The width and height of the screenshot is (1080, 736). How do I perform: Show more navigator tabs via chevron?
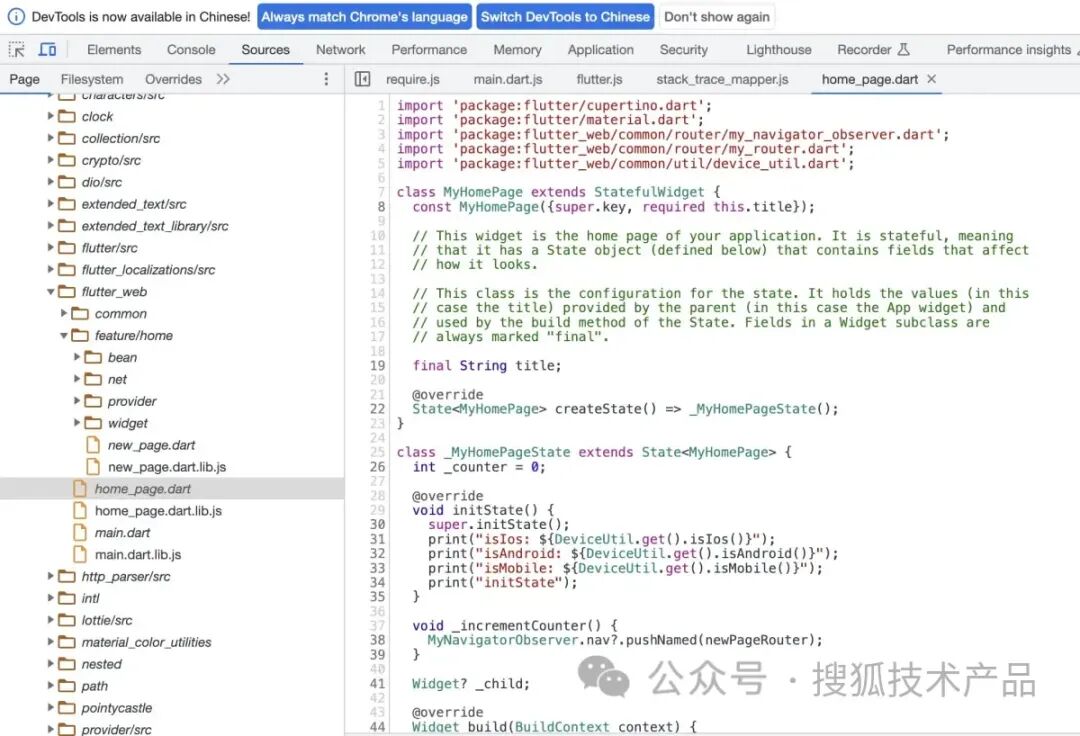pos(222,79)
